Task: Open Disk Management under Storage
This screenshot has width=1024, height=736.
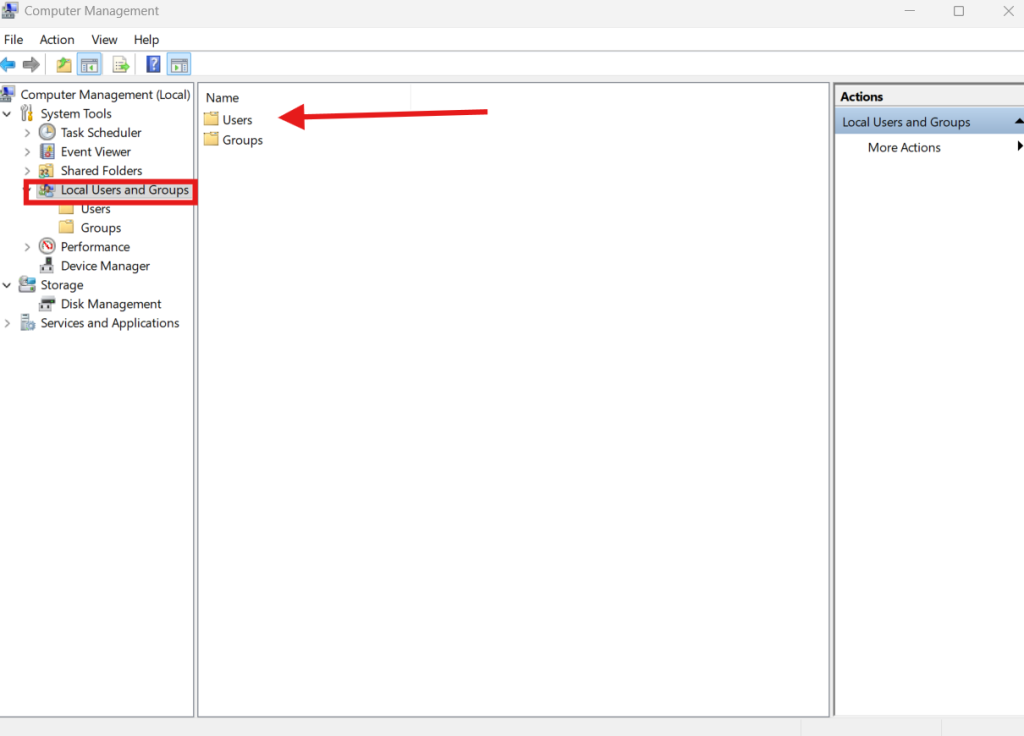Action: click(x=108, y=303)
